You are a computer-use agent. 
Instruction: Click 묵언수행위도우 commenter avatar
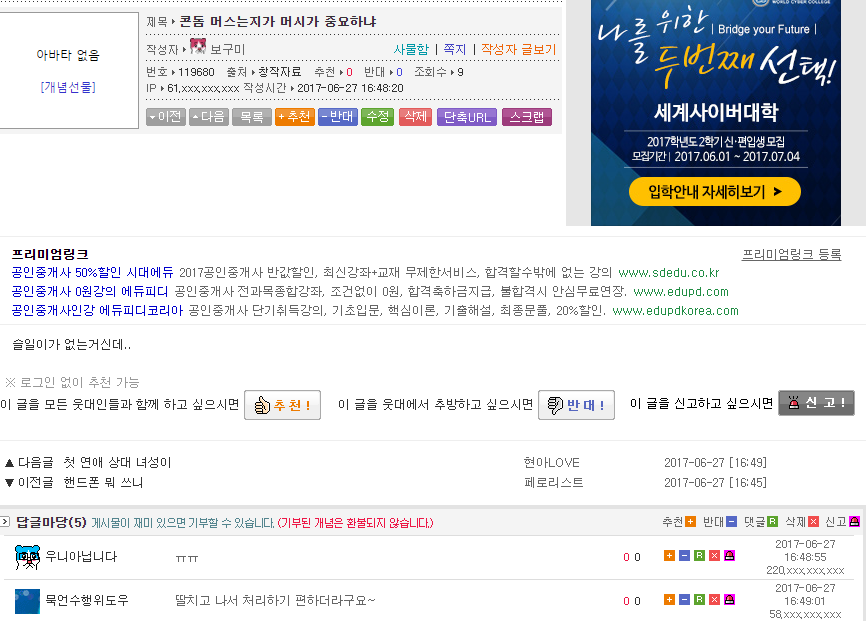(27, 601)
